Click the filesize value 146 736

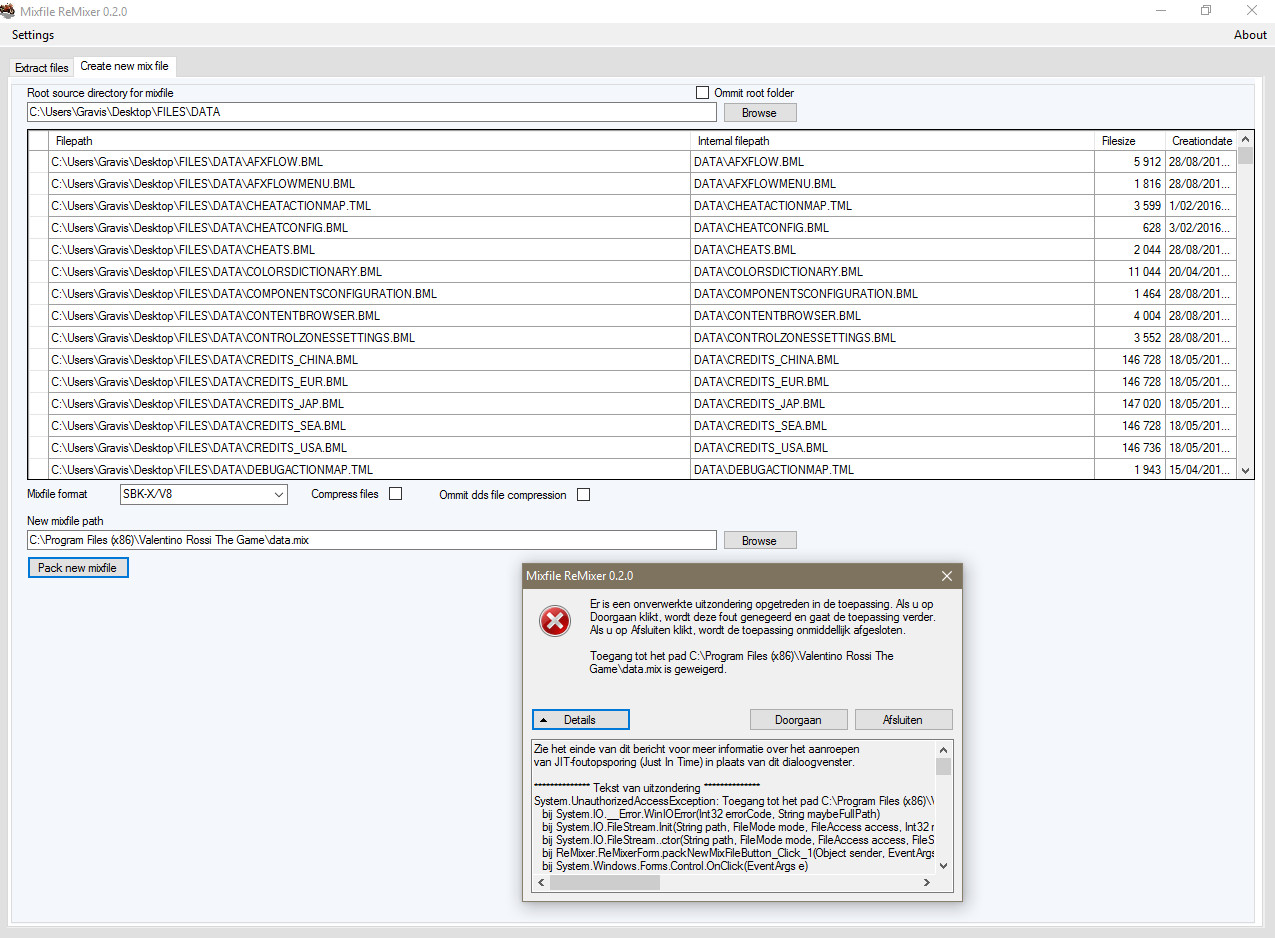[1130, 448]
